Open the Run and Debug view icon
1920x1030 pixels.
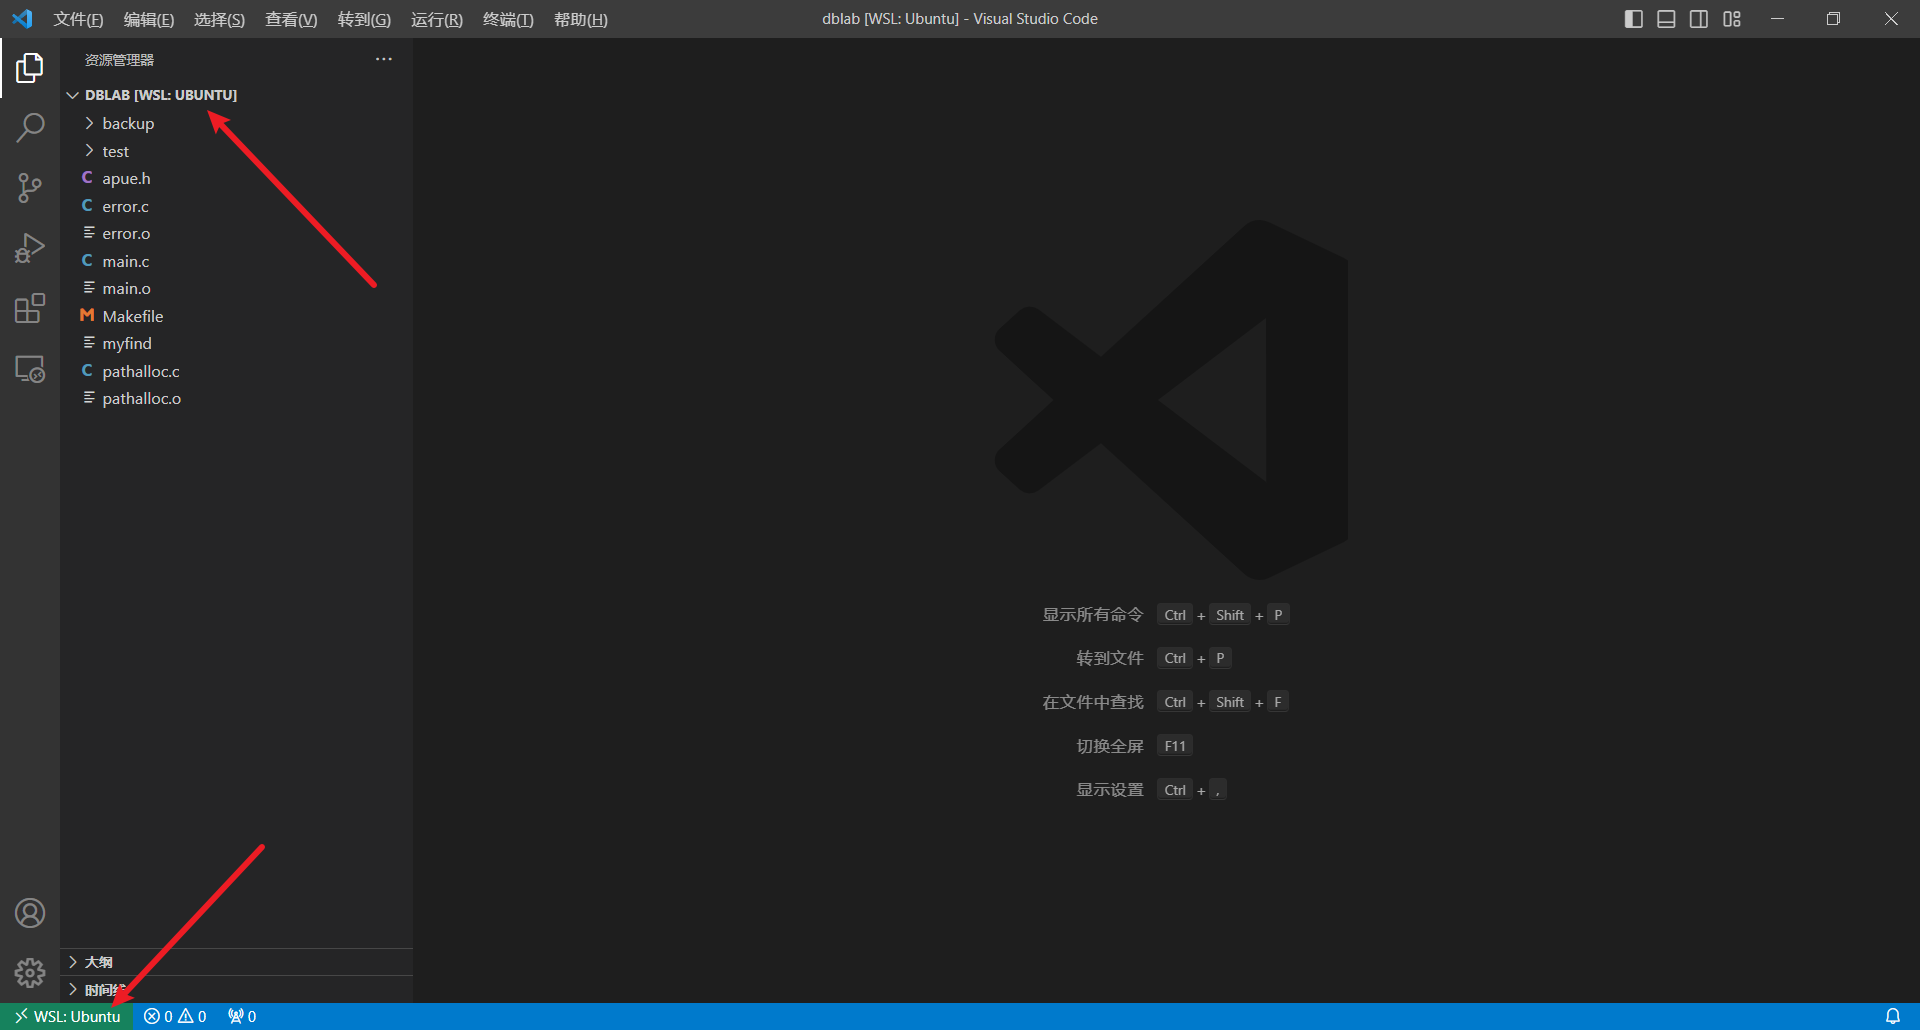tap(30, 248)
